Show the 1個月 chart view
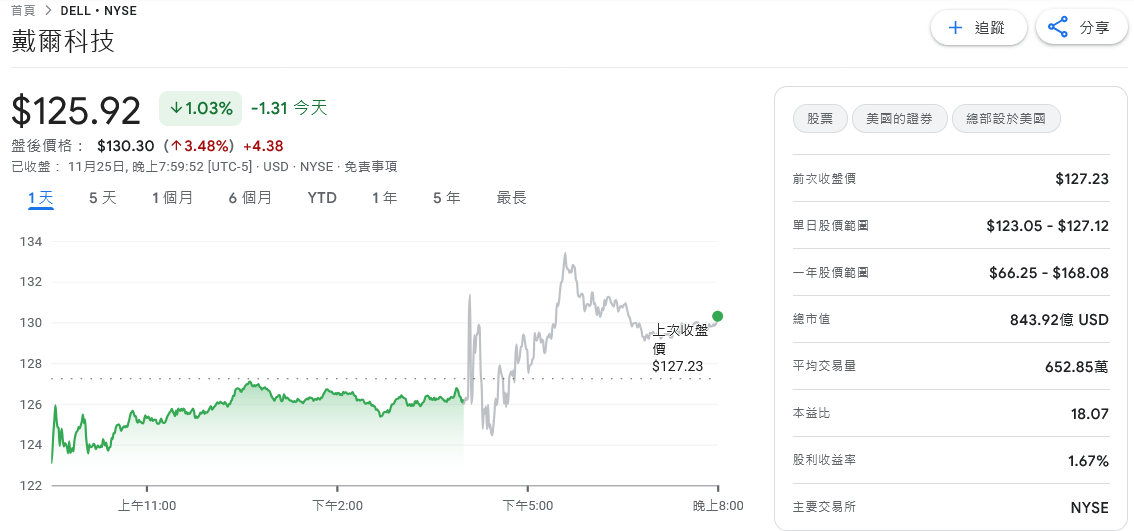Screen dimensions: 1134x531 172,198
